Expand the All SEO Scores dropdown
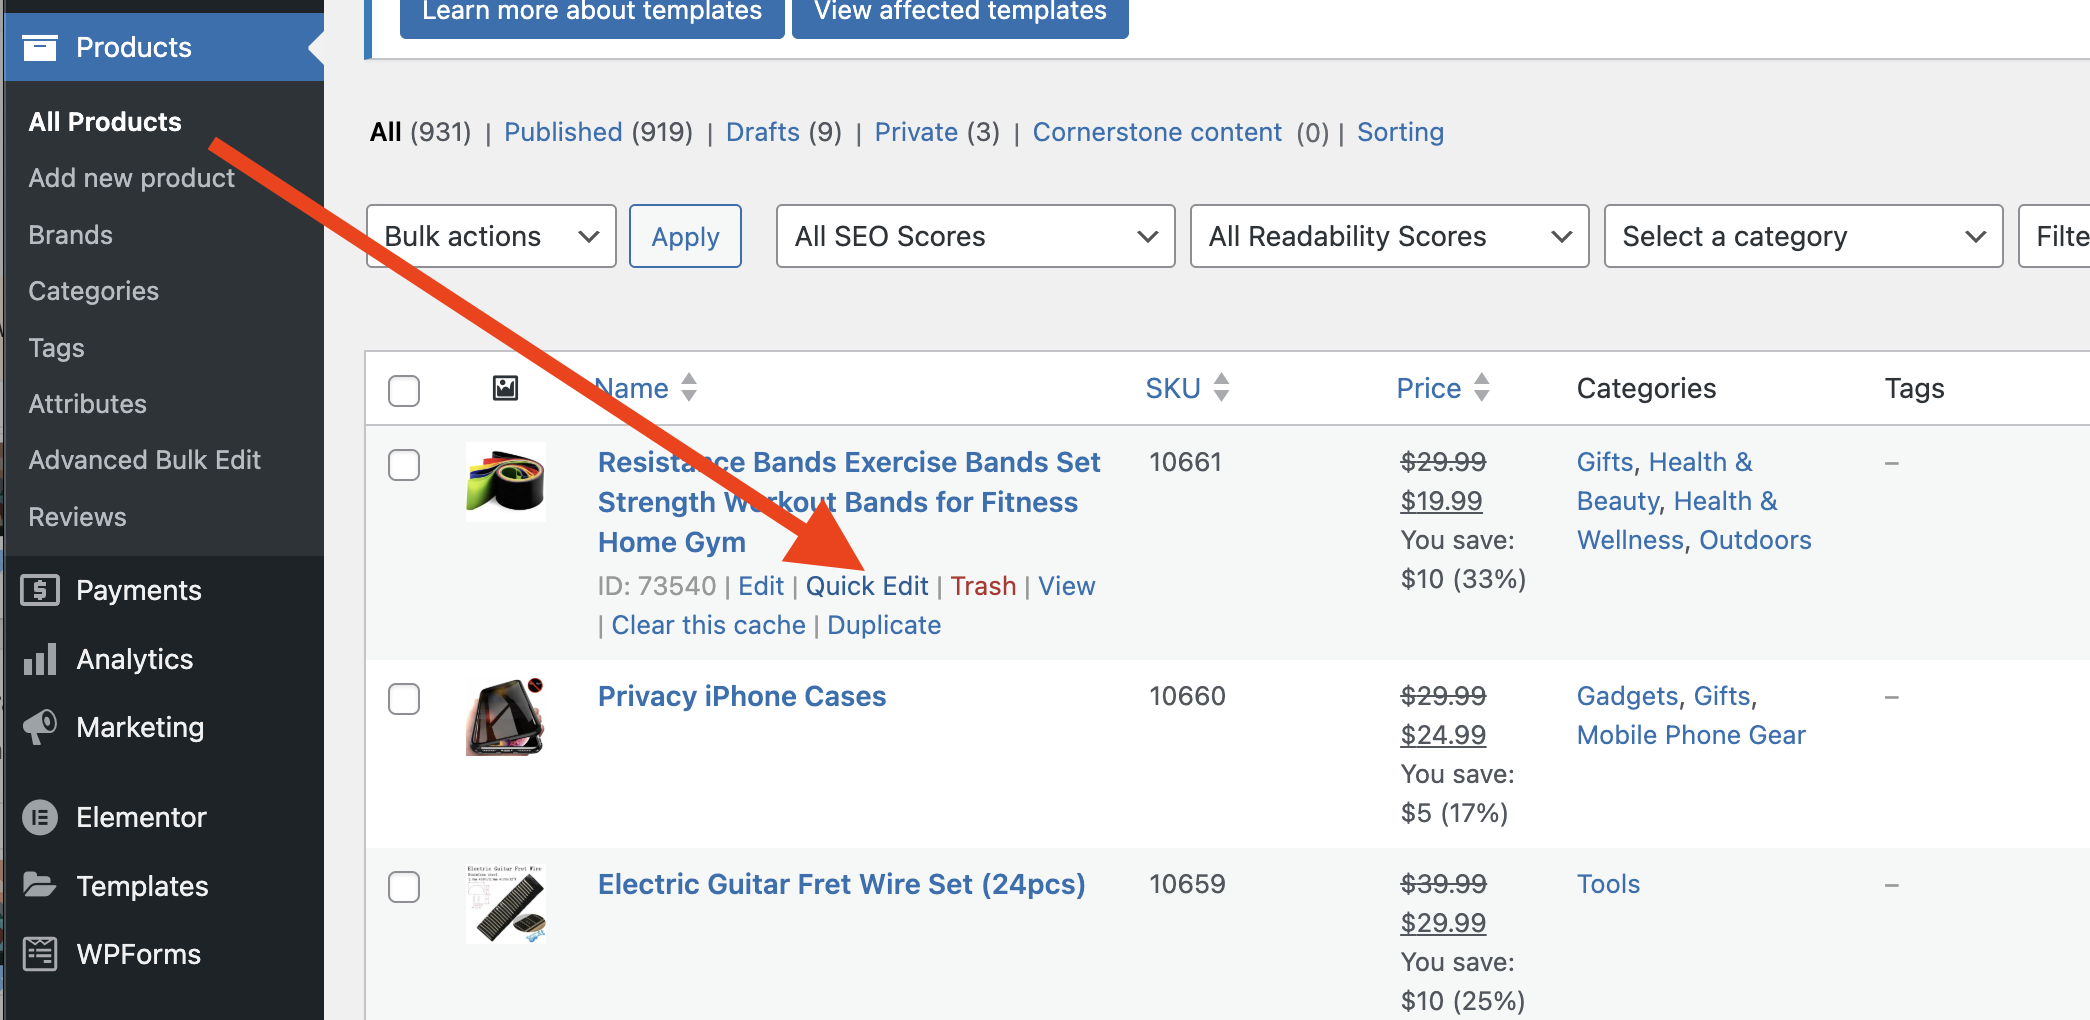Viewport: 2090px width, 1020px height. 974,236
